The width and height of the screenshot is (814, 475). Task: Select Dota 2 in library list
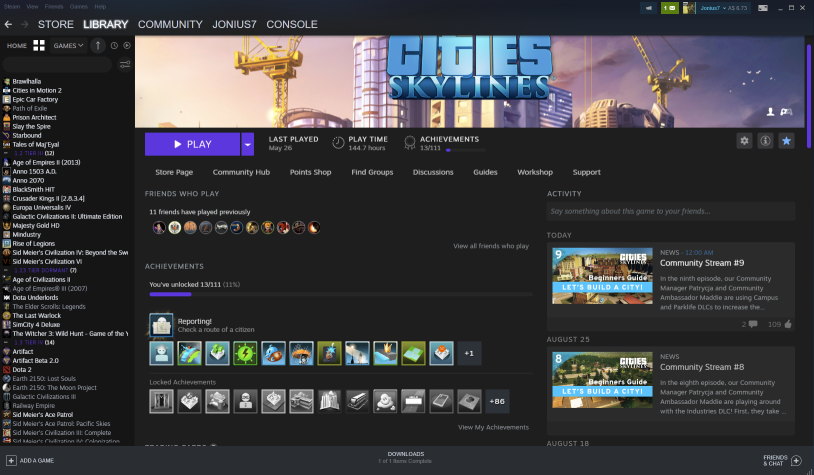22,370
